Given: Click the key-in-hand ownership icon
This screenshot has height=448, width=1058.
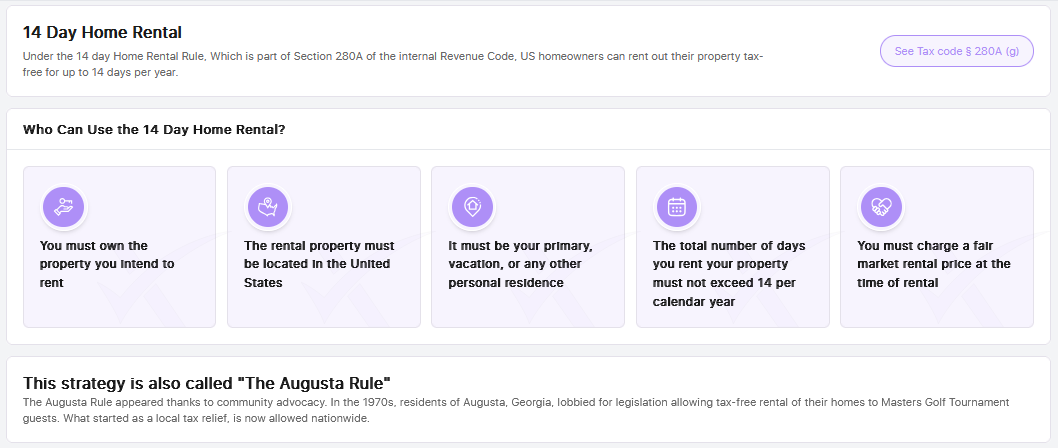Looking at the screenshot, I should pyautogui.click(x=63, y=207).
